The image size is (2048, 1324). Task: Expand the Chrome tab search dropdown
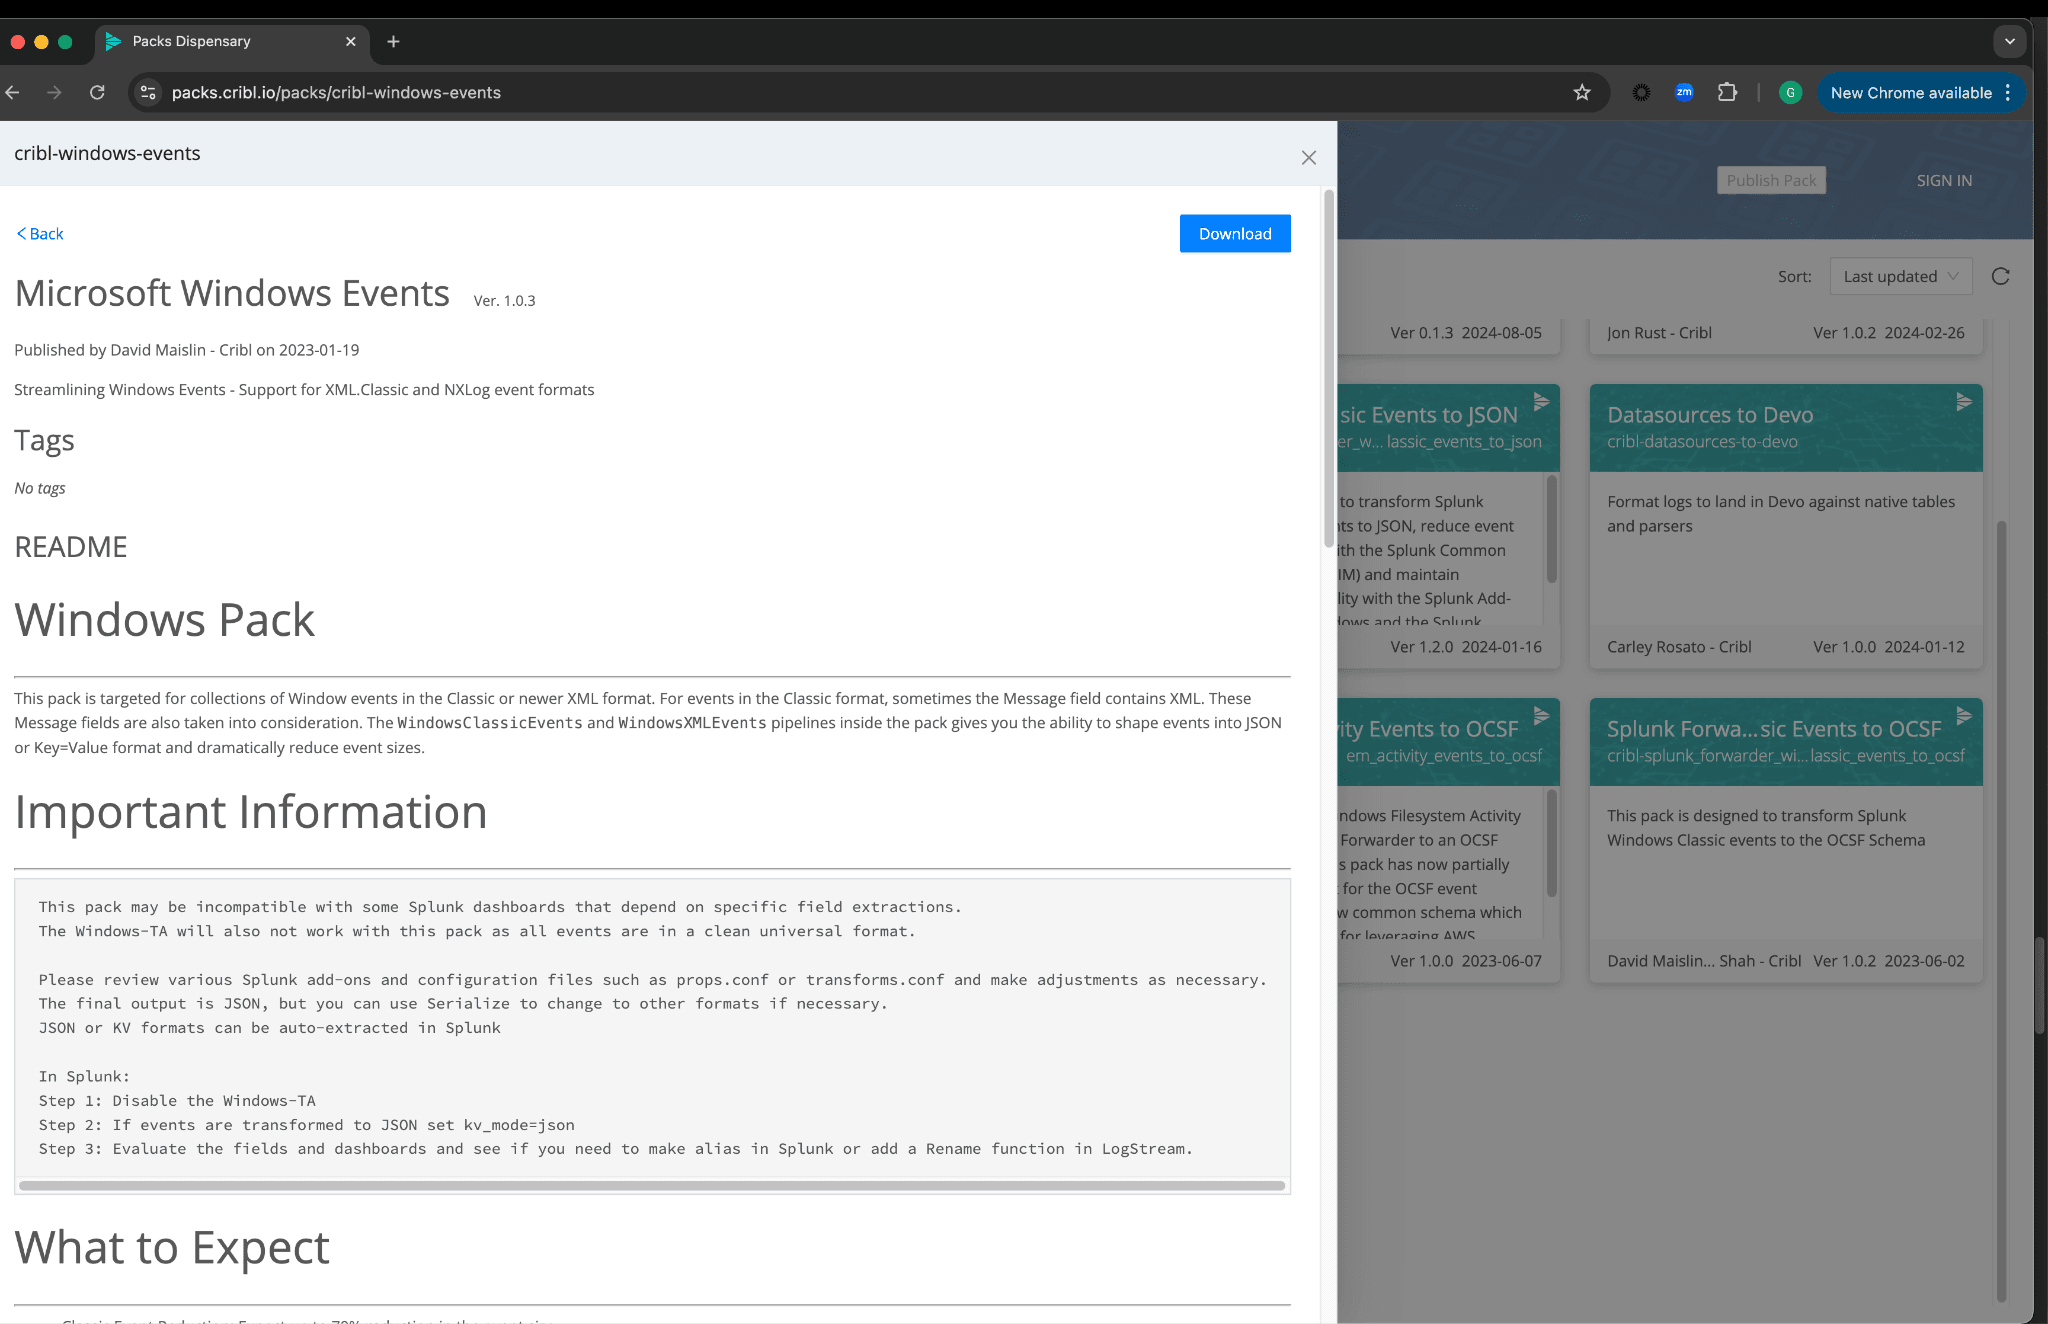2009,42
